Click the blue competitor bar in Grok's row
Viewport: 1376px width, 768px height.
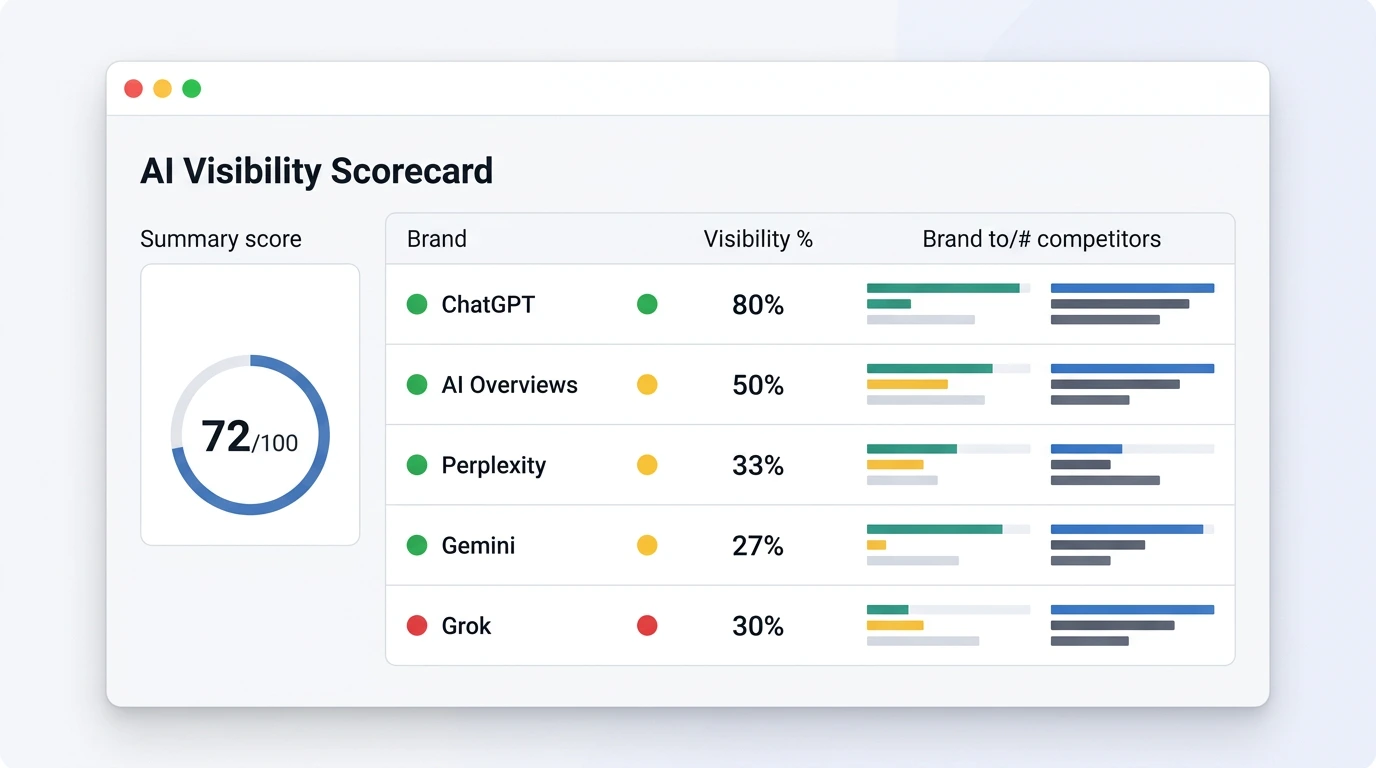point(1132,608)
